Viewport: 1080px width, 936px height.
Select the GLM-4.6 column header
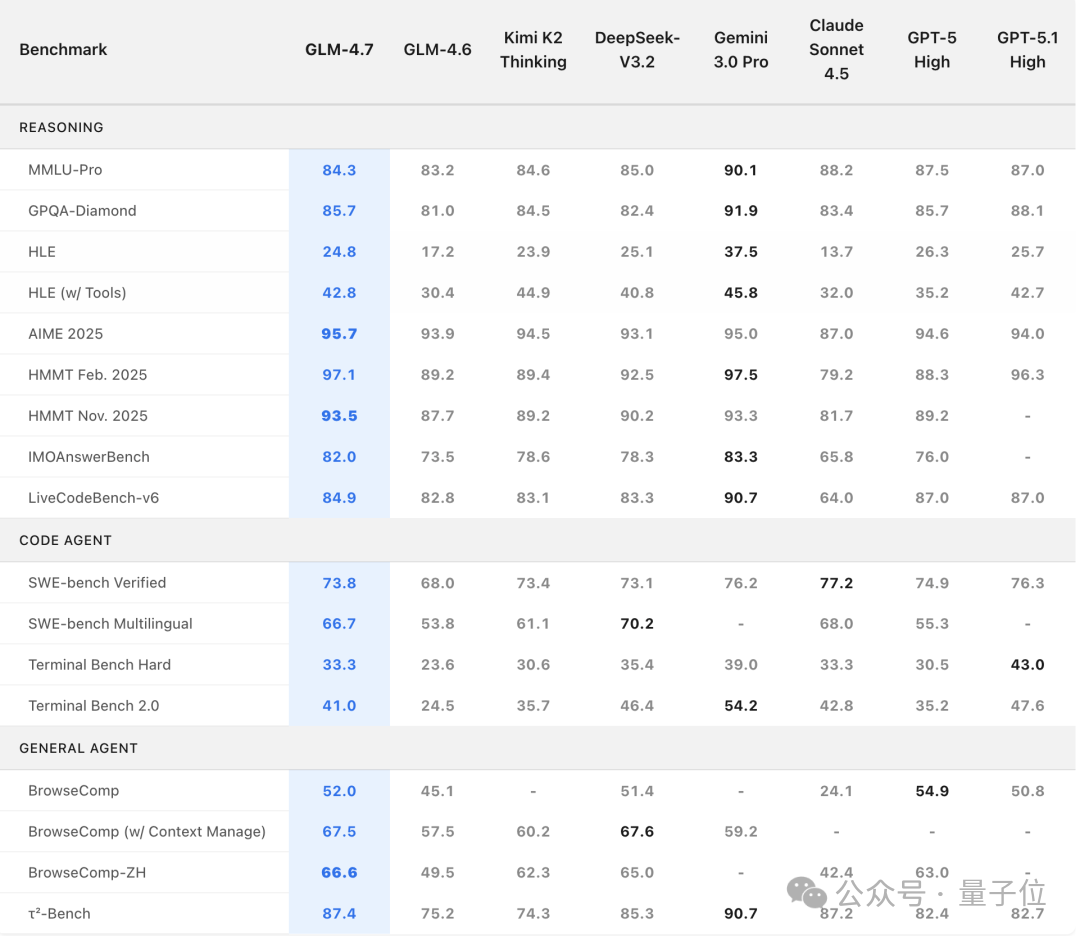click(437, 50)
